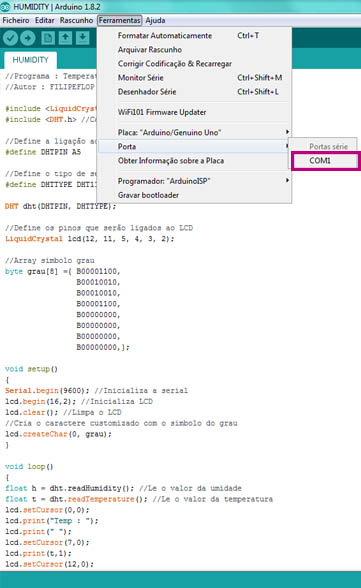This screenshot has height=588, width=361.
Task: Click the "void loop()" code line
Action: tap(29, 466)
